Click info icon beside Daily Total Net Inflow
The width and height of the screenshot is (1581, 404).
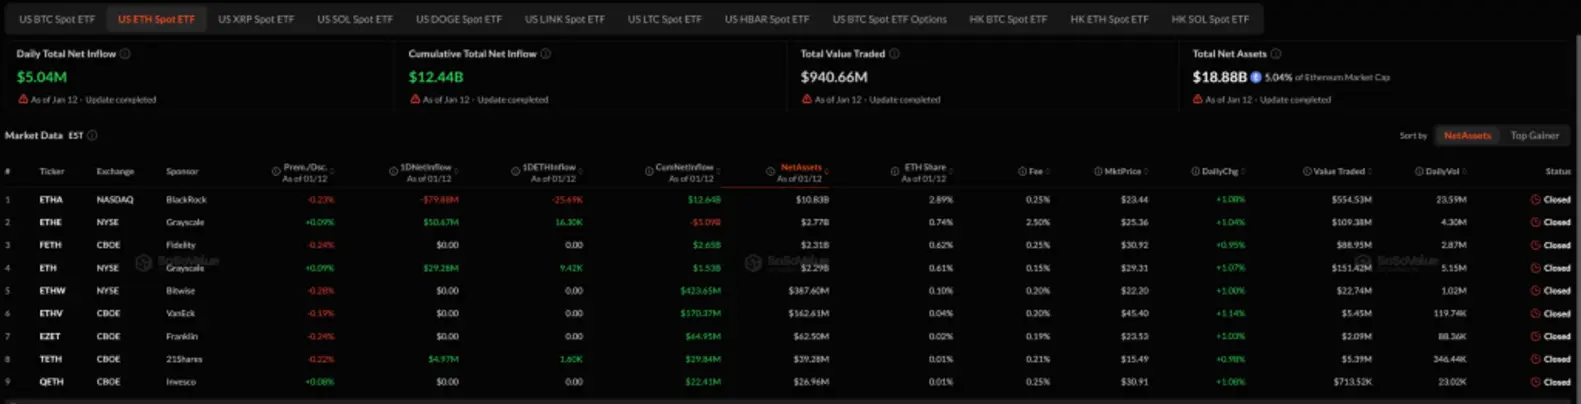point(125,54)
